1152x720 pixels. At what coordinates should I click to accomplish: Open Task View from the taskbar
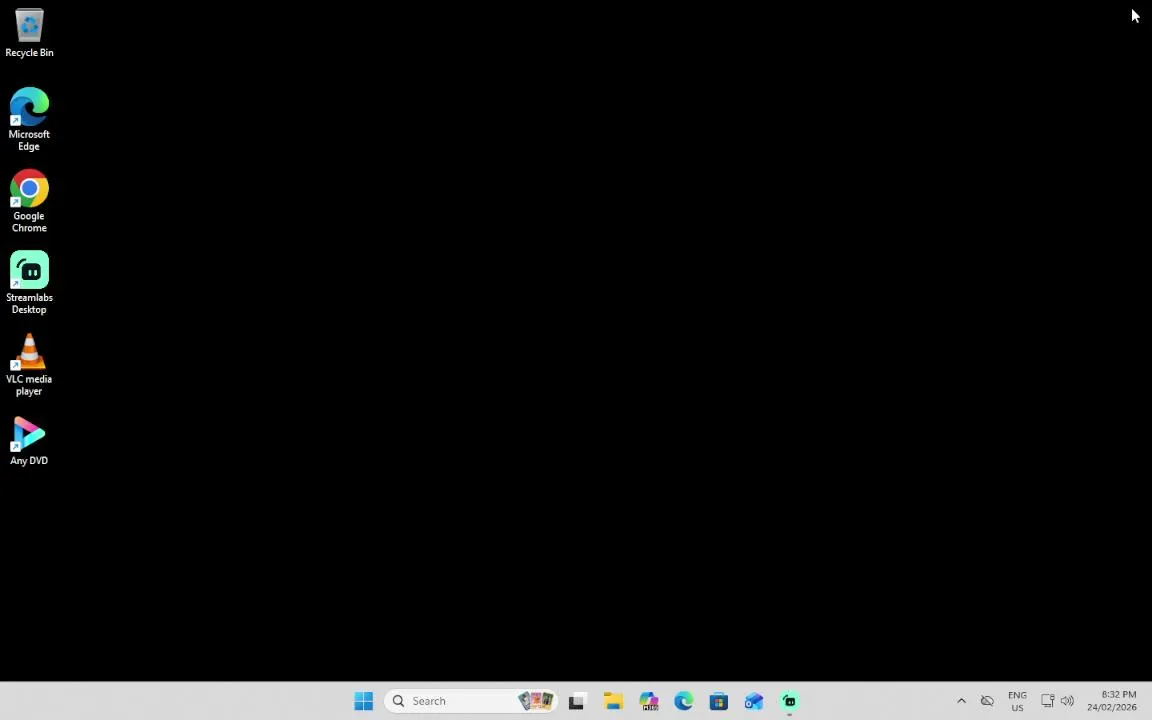[x=577, y=701]
